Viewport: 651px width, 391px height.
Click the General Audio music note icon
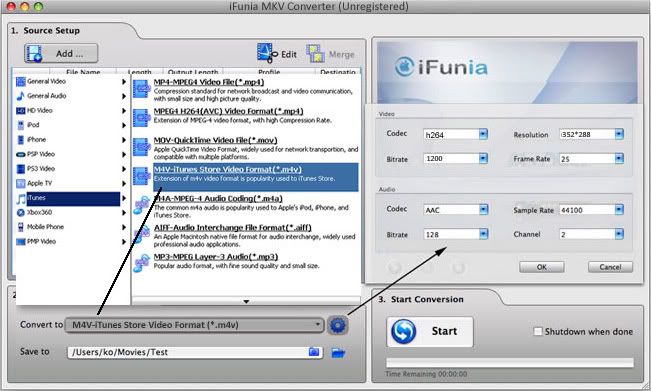click(x=21, y=96)
